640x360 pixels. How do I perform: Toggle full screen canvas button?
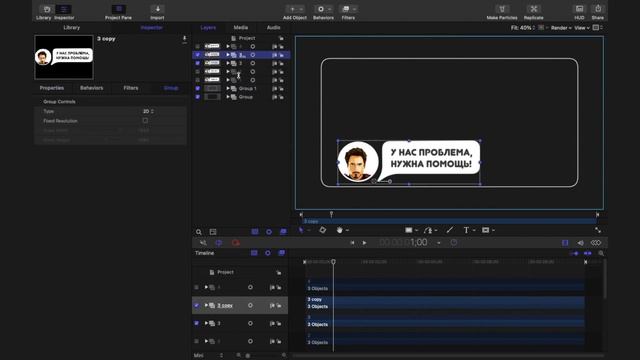point(598,230)
